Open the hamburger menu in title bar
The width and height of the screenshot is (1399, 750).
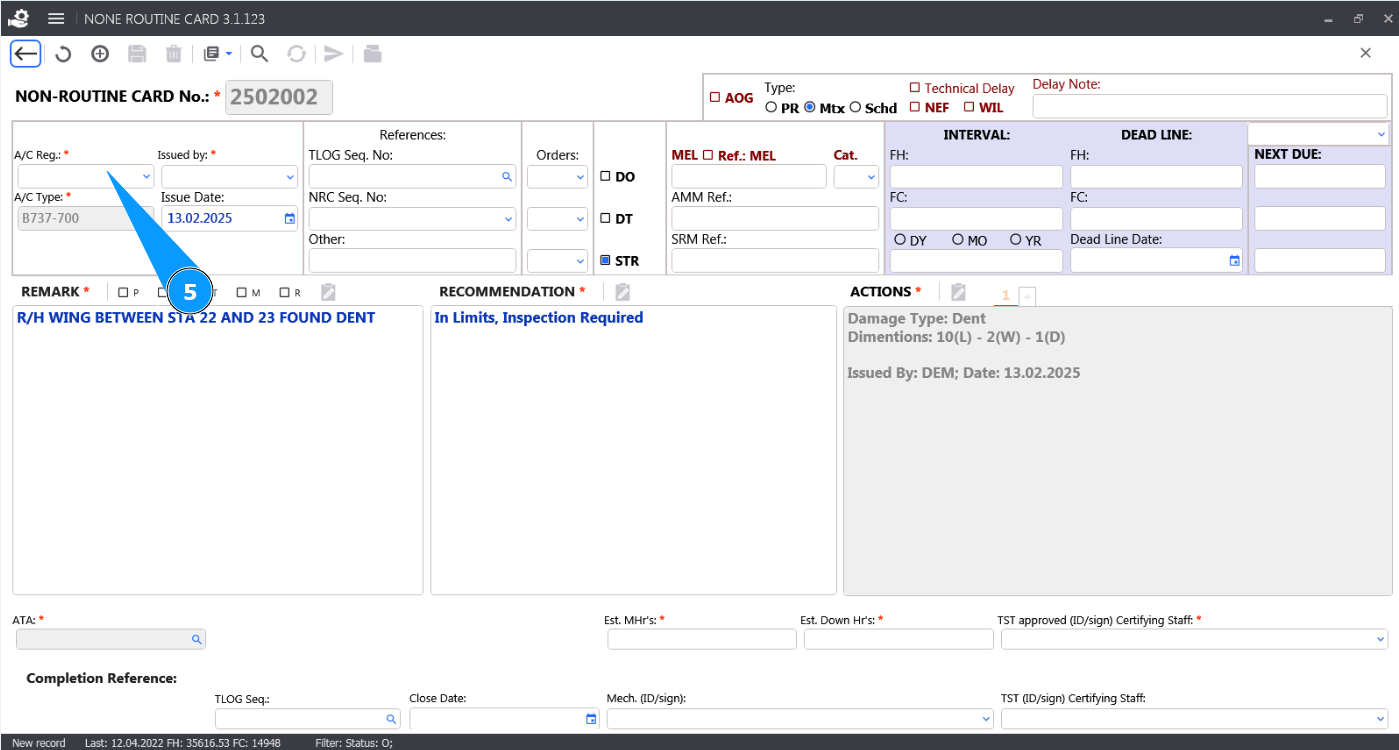(57, 19)
